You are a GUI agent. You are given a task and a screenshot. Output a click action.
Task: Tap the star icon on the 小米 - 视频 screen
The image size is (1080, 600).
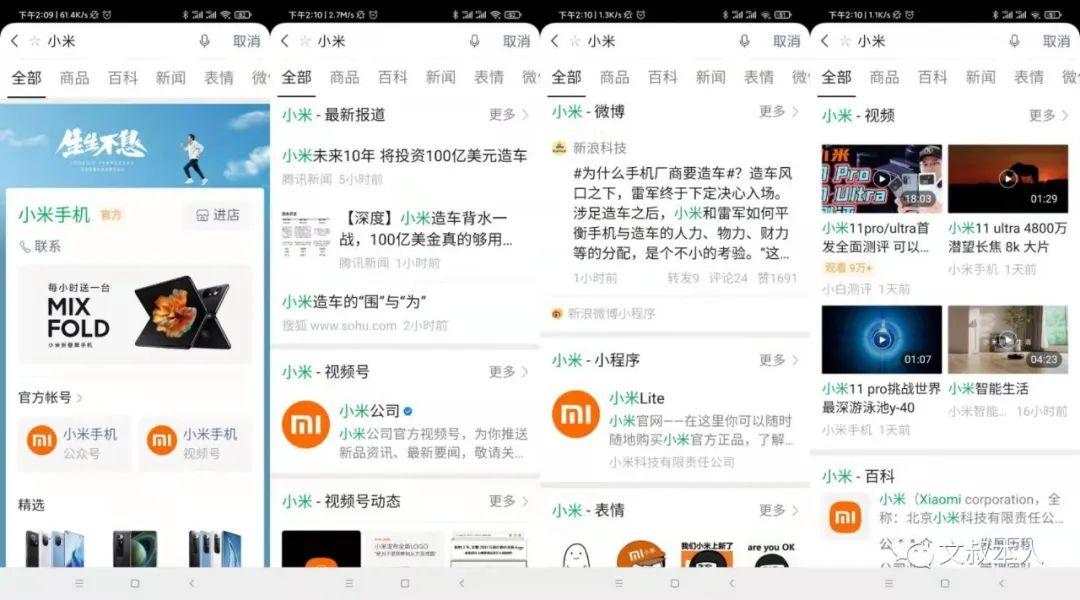844,41
